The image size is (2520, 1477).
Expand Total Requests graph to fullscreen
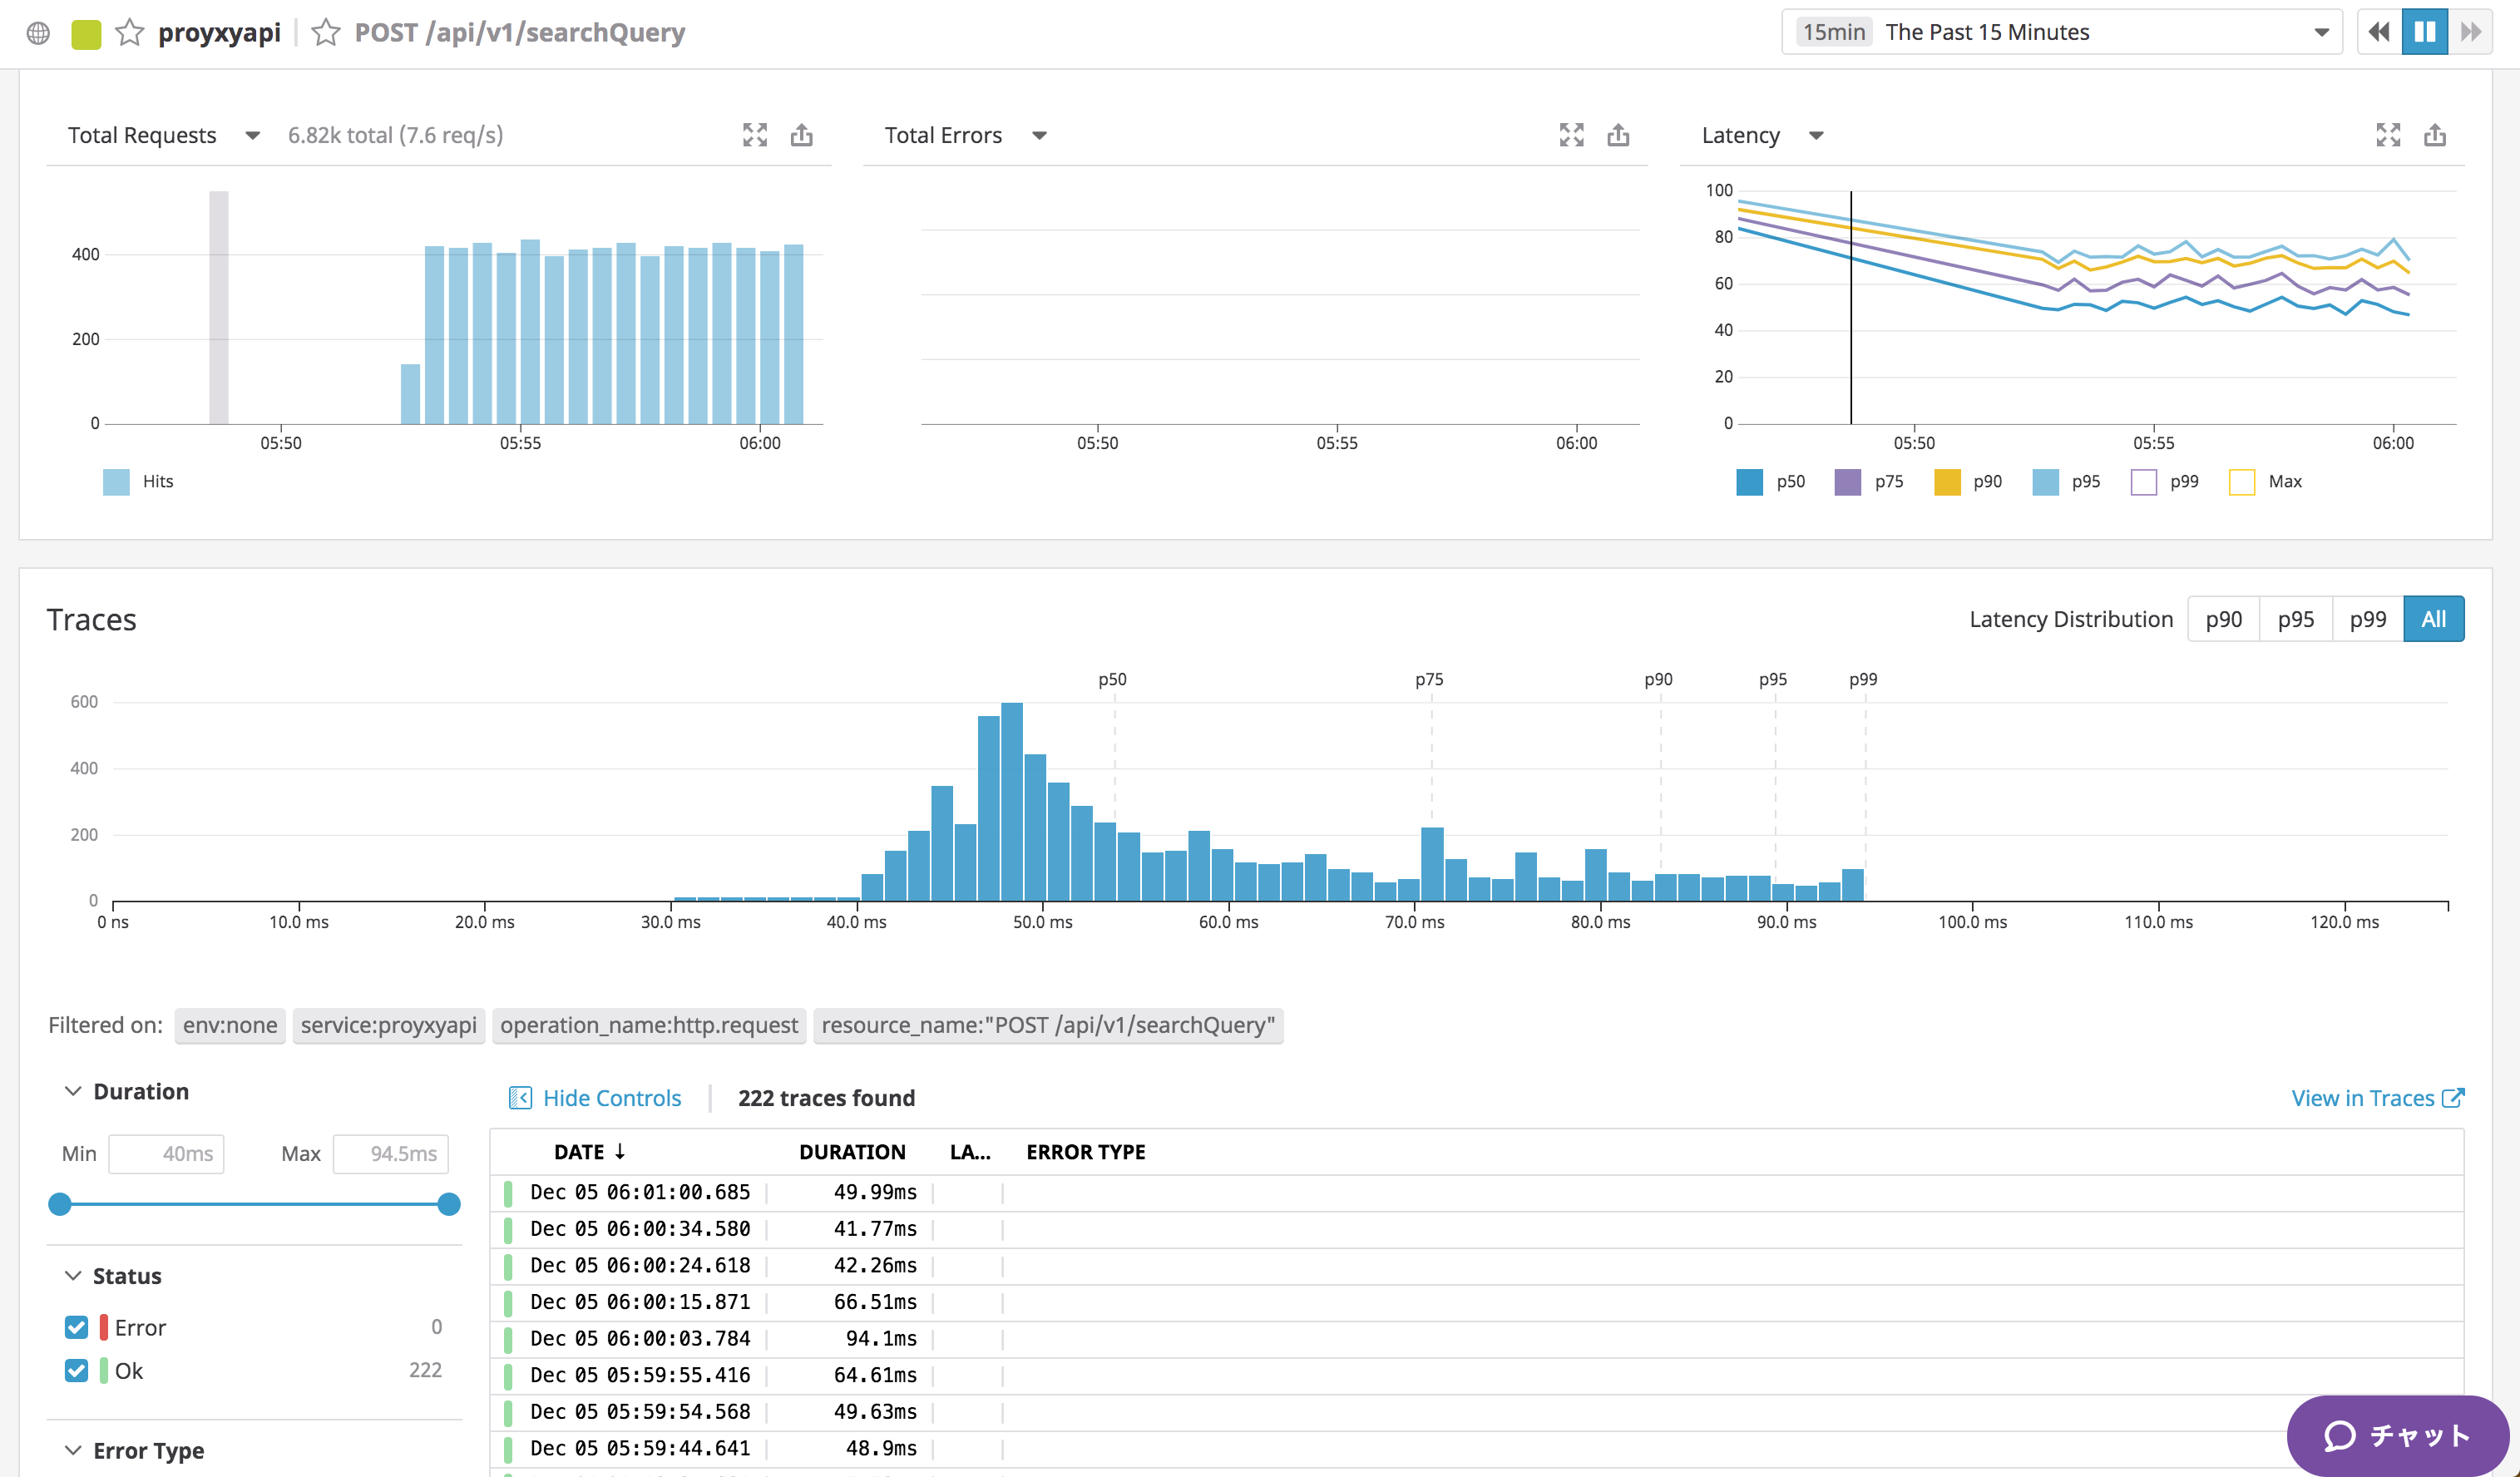[x=755, y=135]
